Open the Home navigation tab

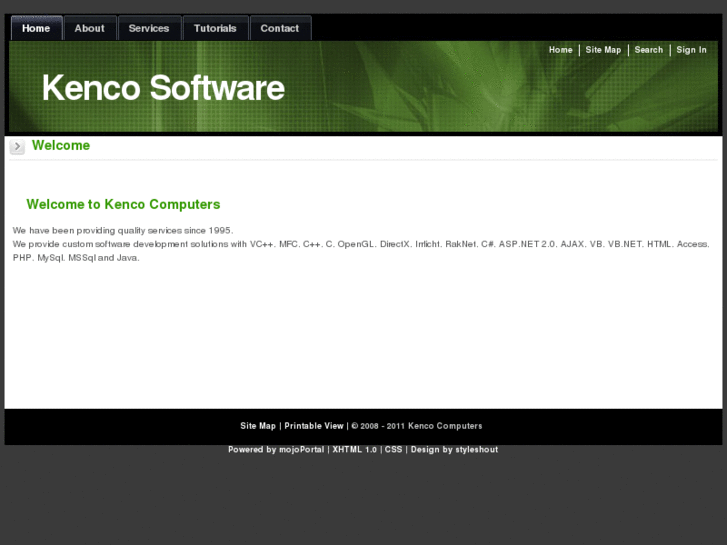tap(36, 28)
